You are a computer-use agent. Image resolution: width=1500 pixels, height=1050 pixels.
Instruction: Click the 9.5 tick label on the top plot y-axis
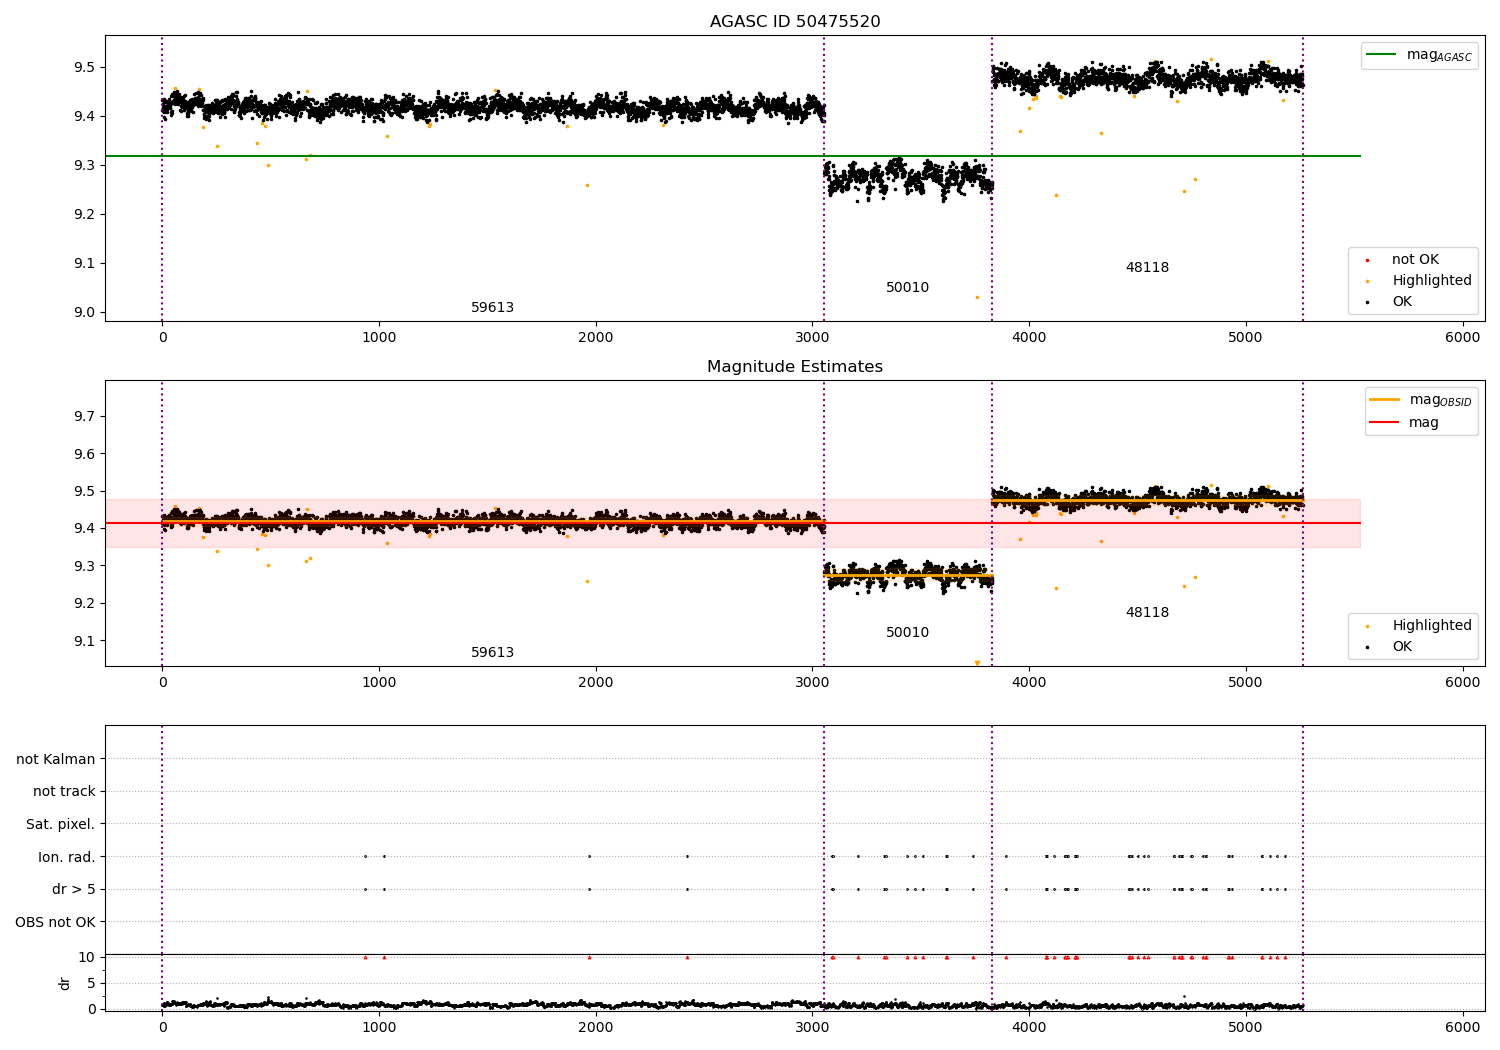(x=83, y=68)
